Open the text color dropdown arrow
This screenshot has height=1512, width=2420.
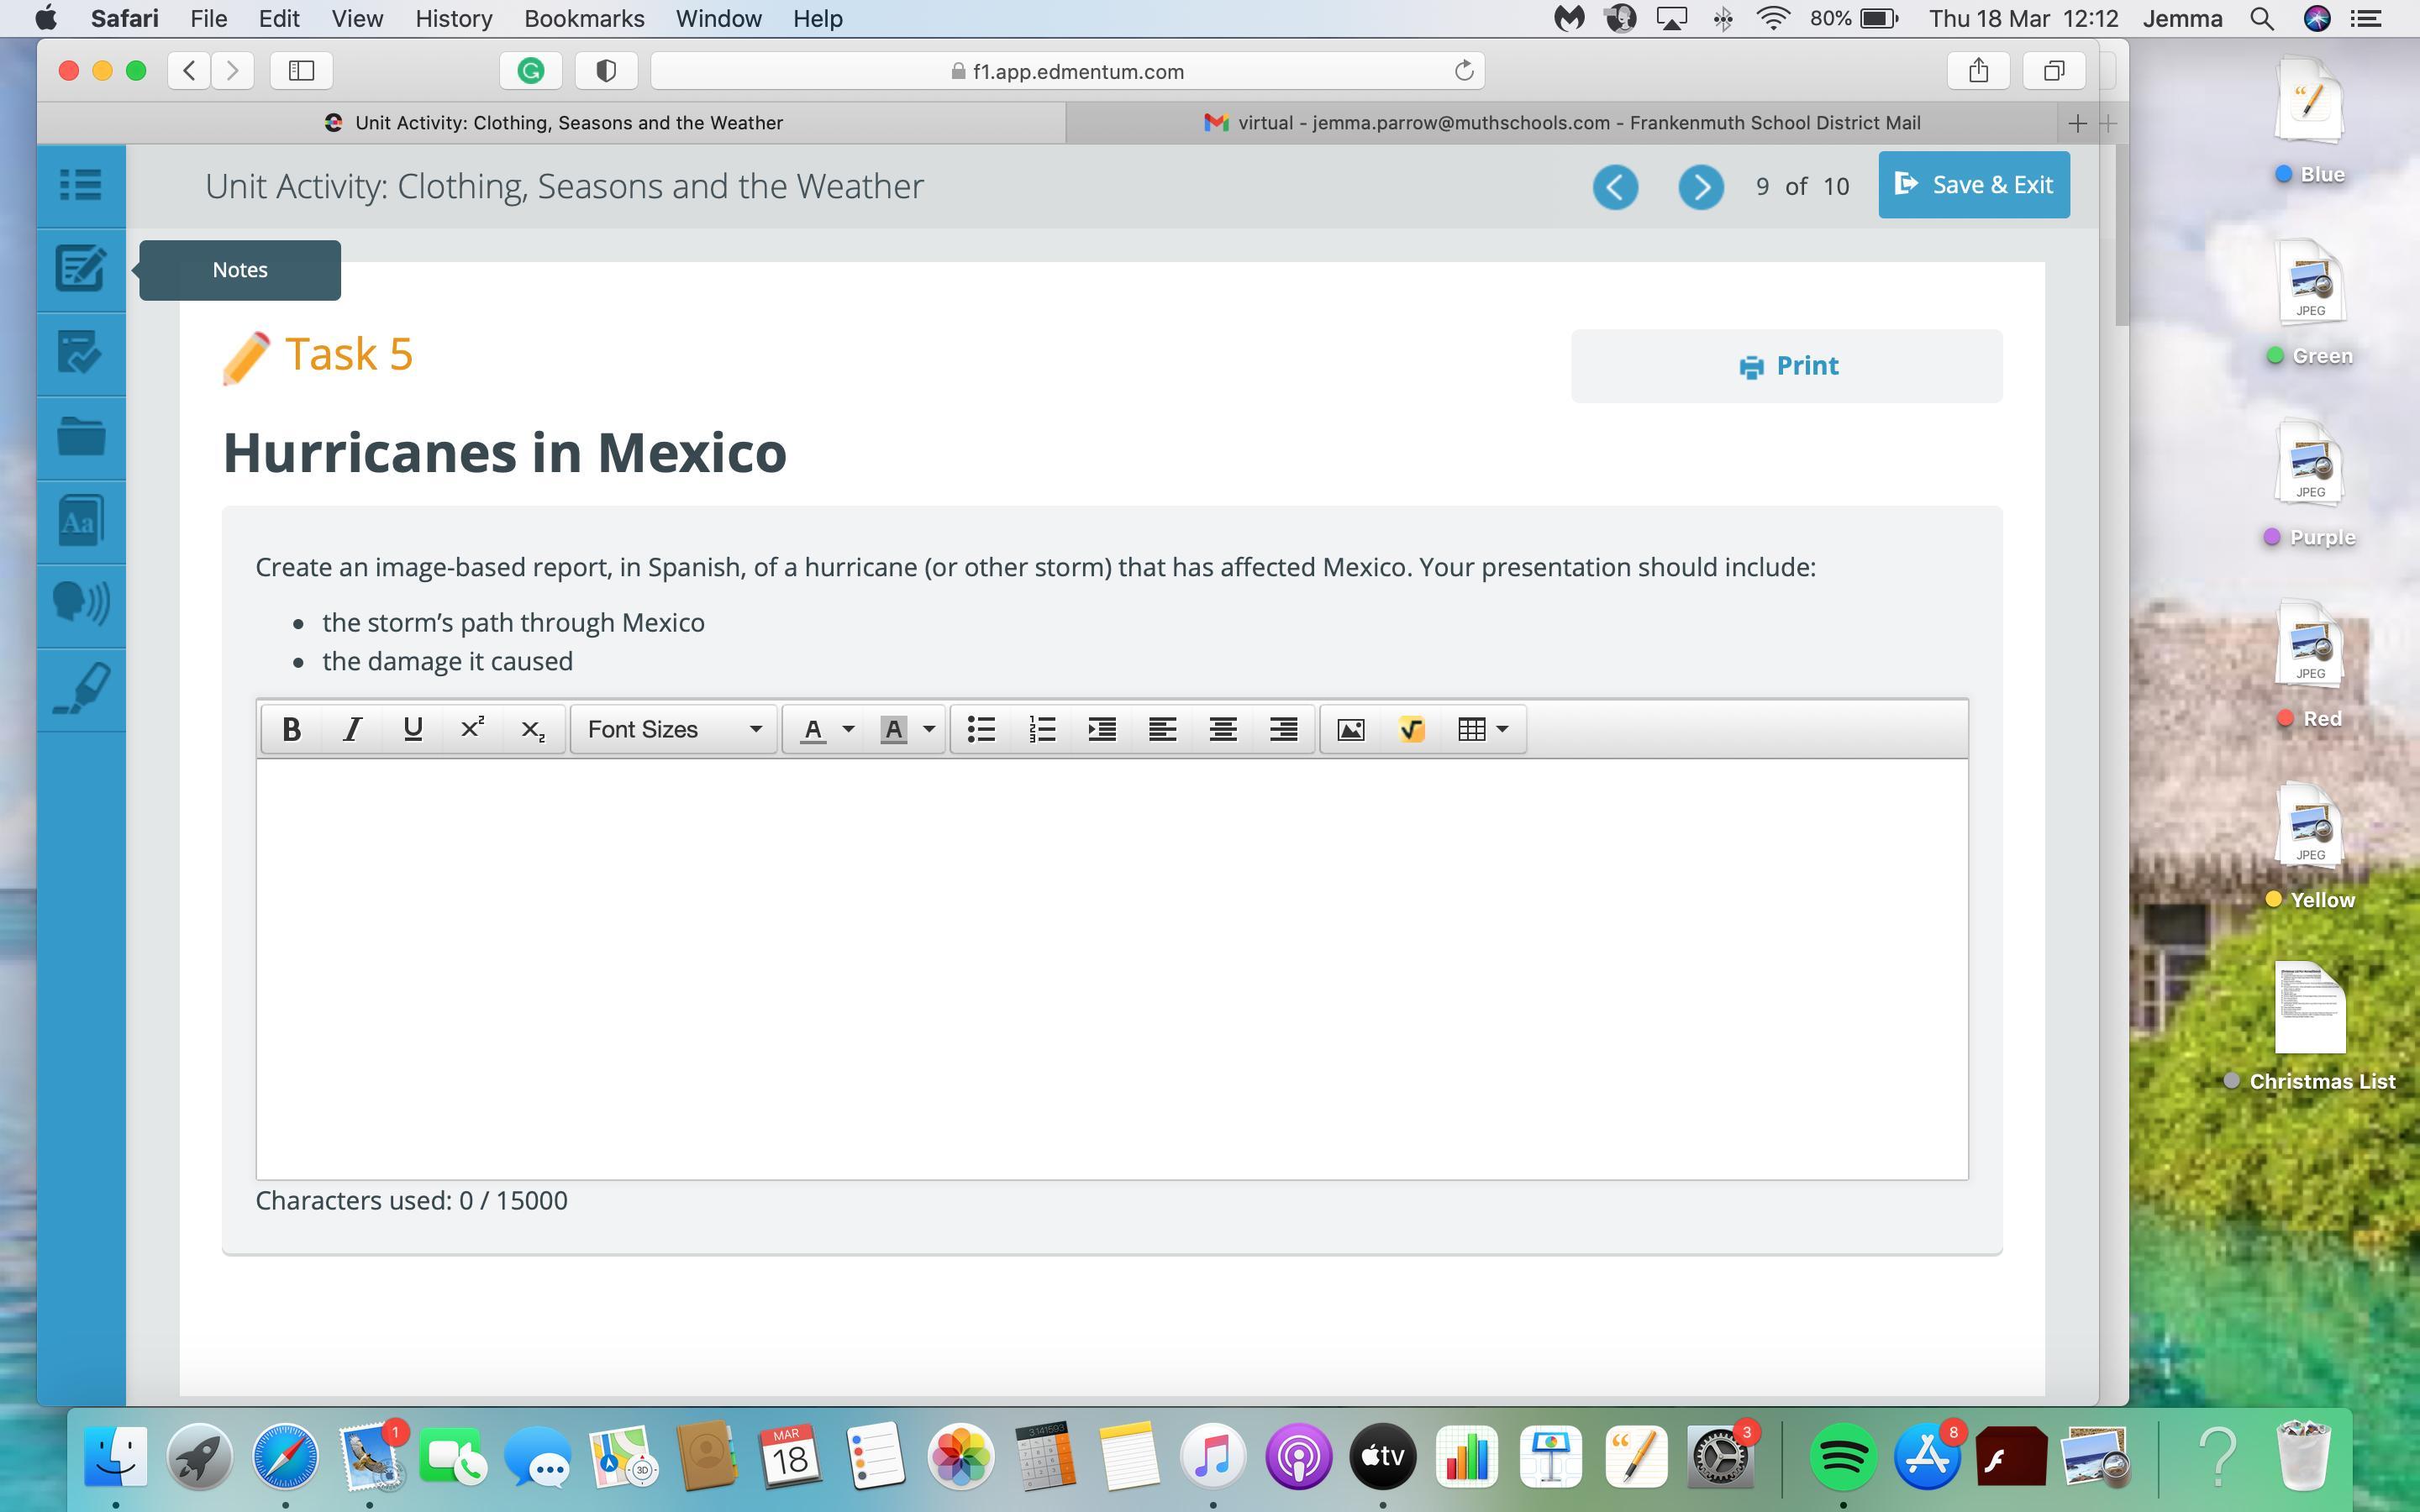848,730
